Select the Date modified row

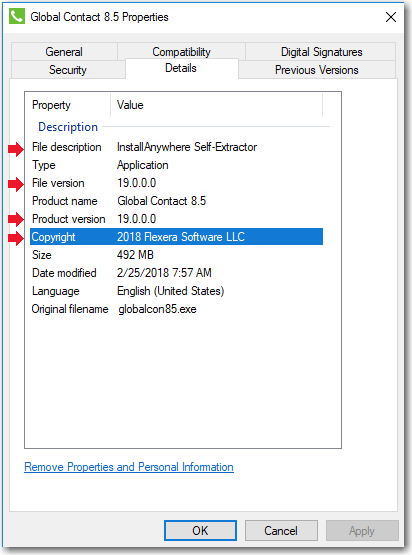(177, 273)
